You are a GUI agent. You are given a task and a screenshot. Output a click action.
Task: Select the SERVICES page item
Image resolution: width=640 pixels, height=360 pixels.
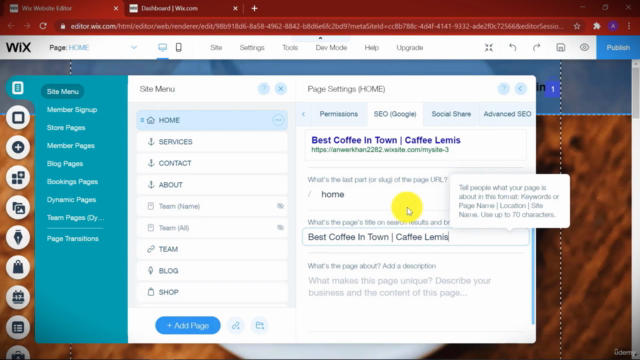point(212,142)
